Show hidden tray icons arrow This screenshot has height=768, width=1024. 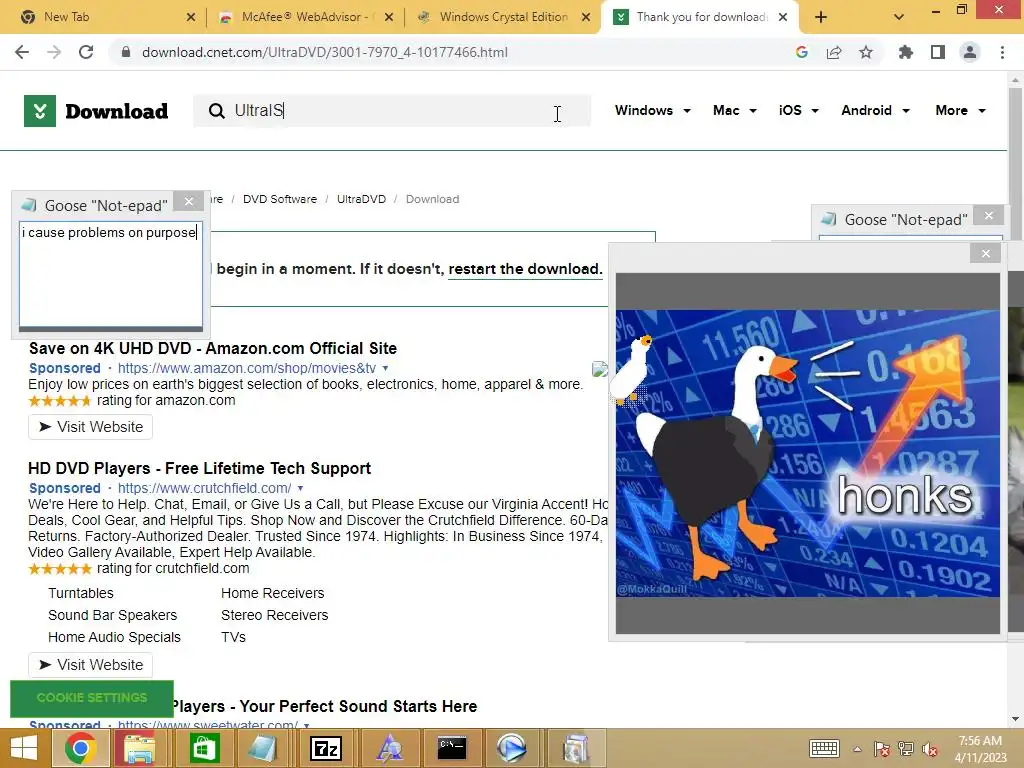(857, 749)
